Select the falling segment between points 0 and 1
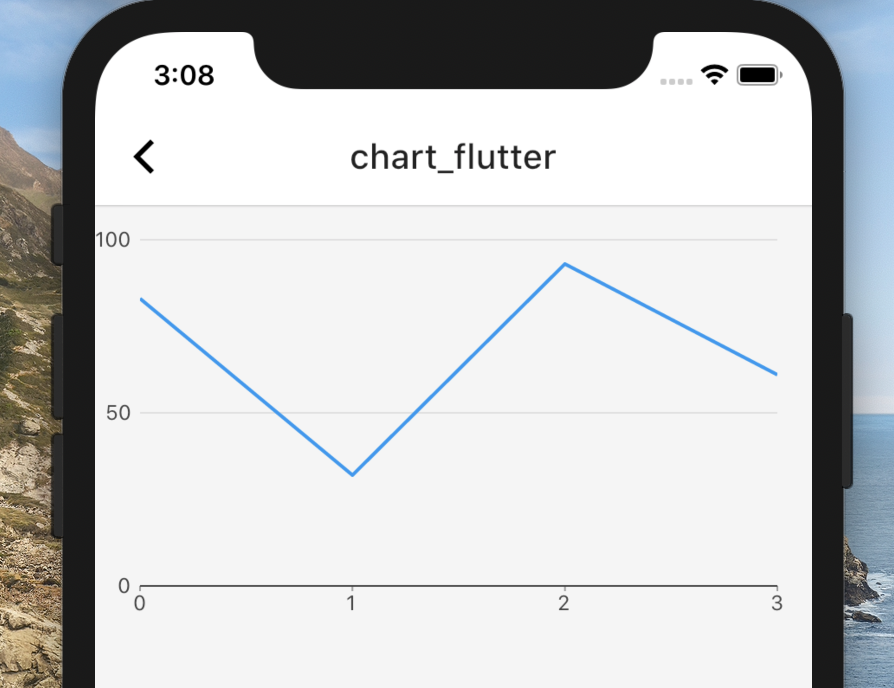 (246, 386)
